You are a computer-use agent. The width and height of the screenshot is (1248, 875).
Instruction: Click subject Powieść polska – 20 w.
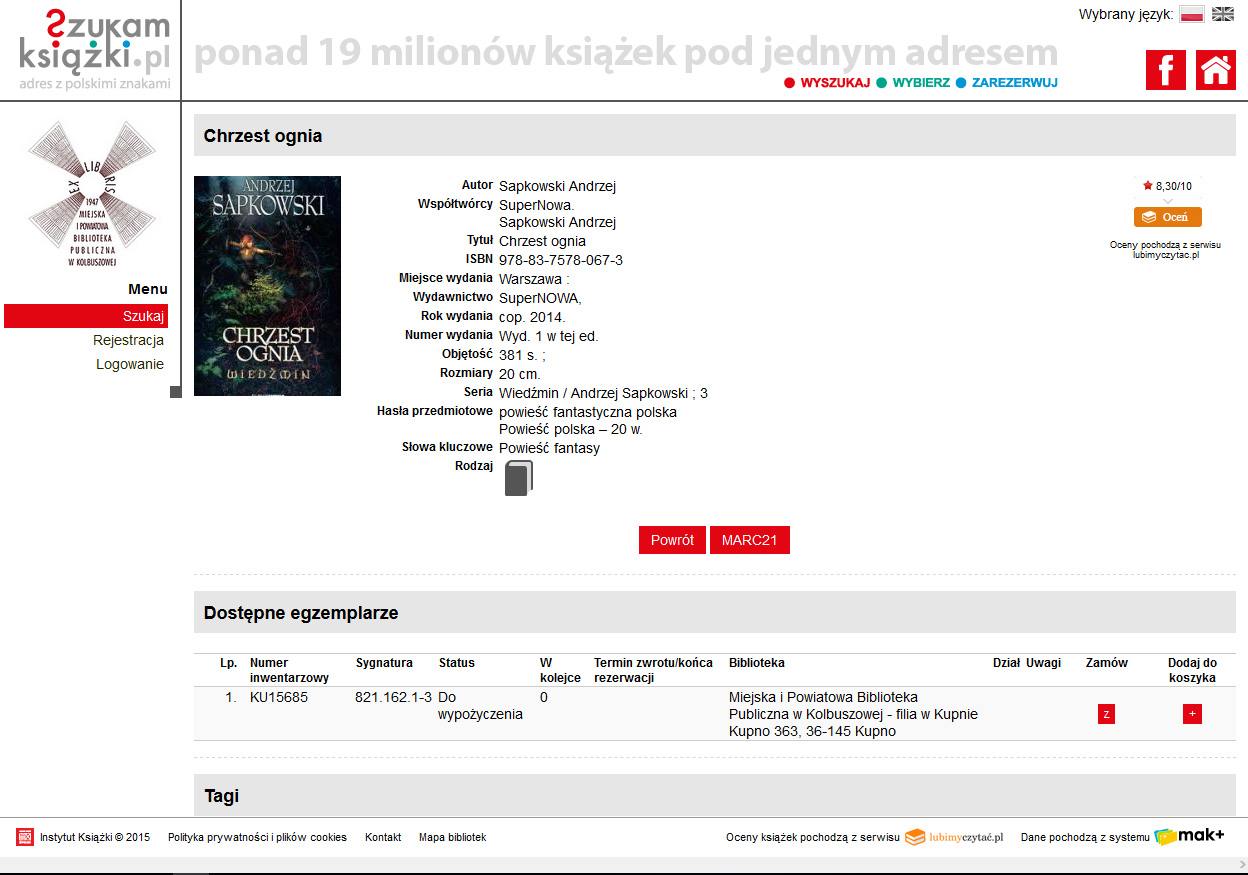coord(571,429)
